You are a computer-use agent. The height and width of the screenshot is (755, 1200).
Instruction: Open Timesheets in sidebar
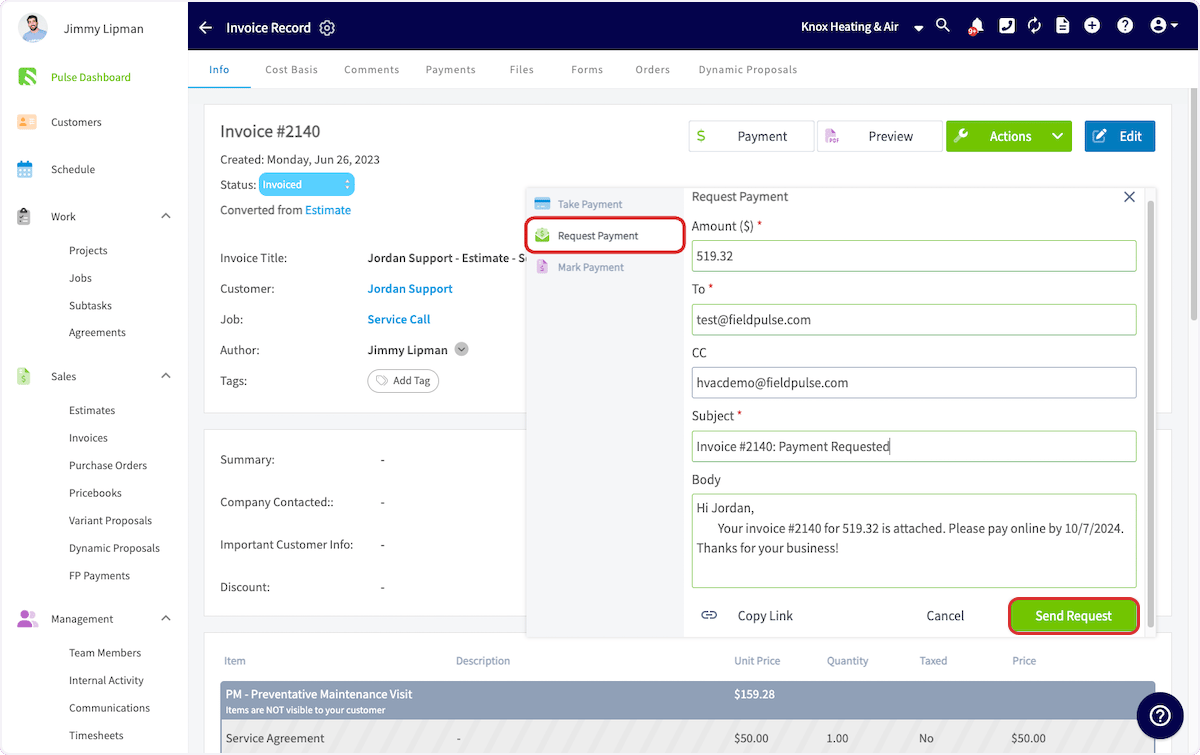tap(96, 735)
